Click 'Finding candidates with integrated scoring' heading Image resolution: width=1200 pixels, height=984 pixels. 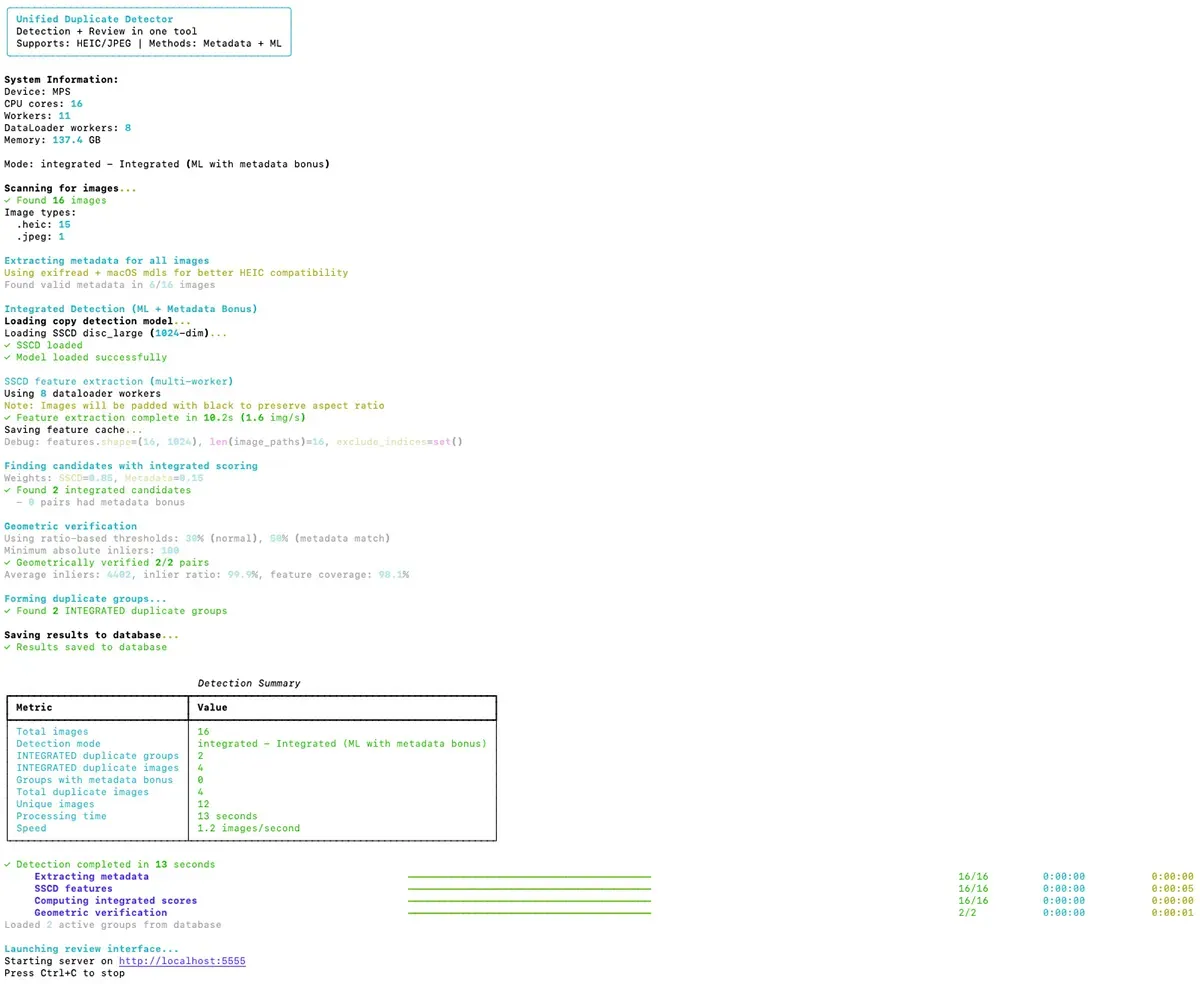pos(130,466)
